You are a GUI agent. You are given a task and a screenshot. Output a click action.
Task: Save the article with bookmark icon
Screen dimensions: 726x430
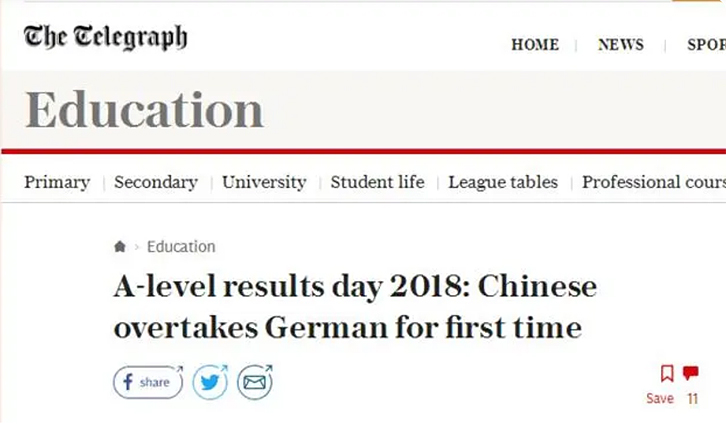pyautogui.click(x=667, y=373)
